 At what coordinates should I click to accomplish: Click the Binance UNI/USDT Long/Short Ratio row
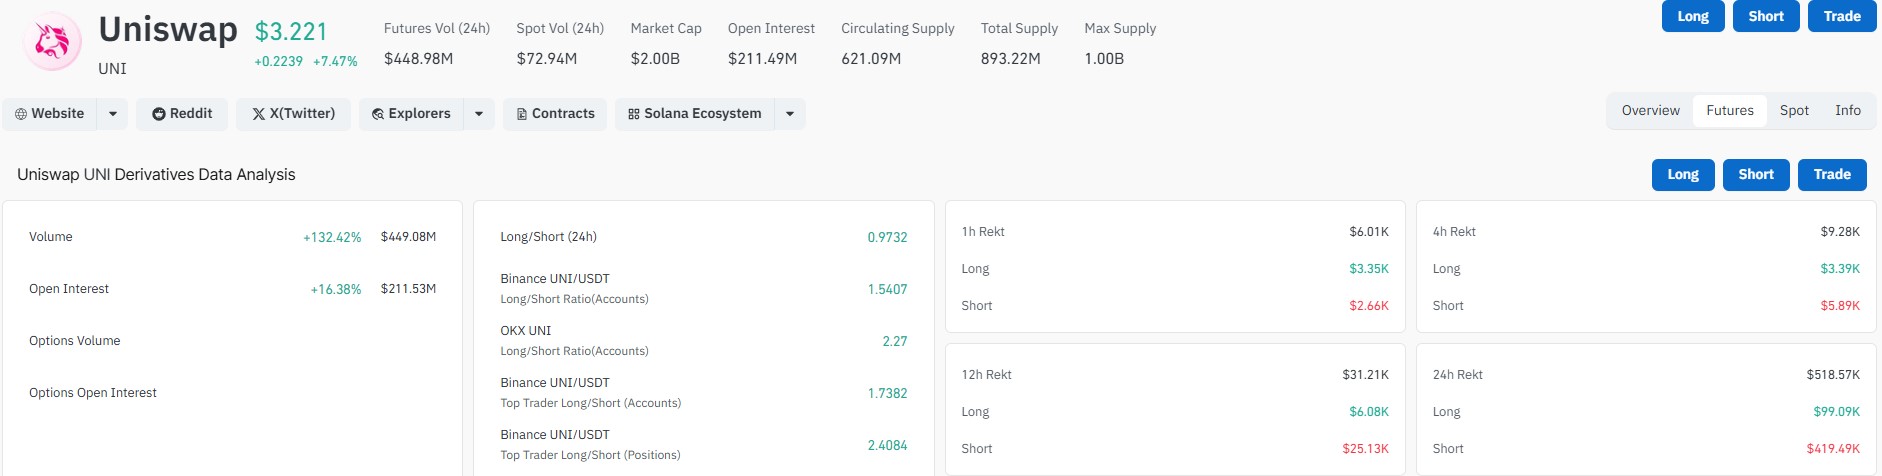coord(704,289)
